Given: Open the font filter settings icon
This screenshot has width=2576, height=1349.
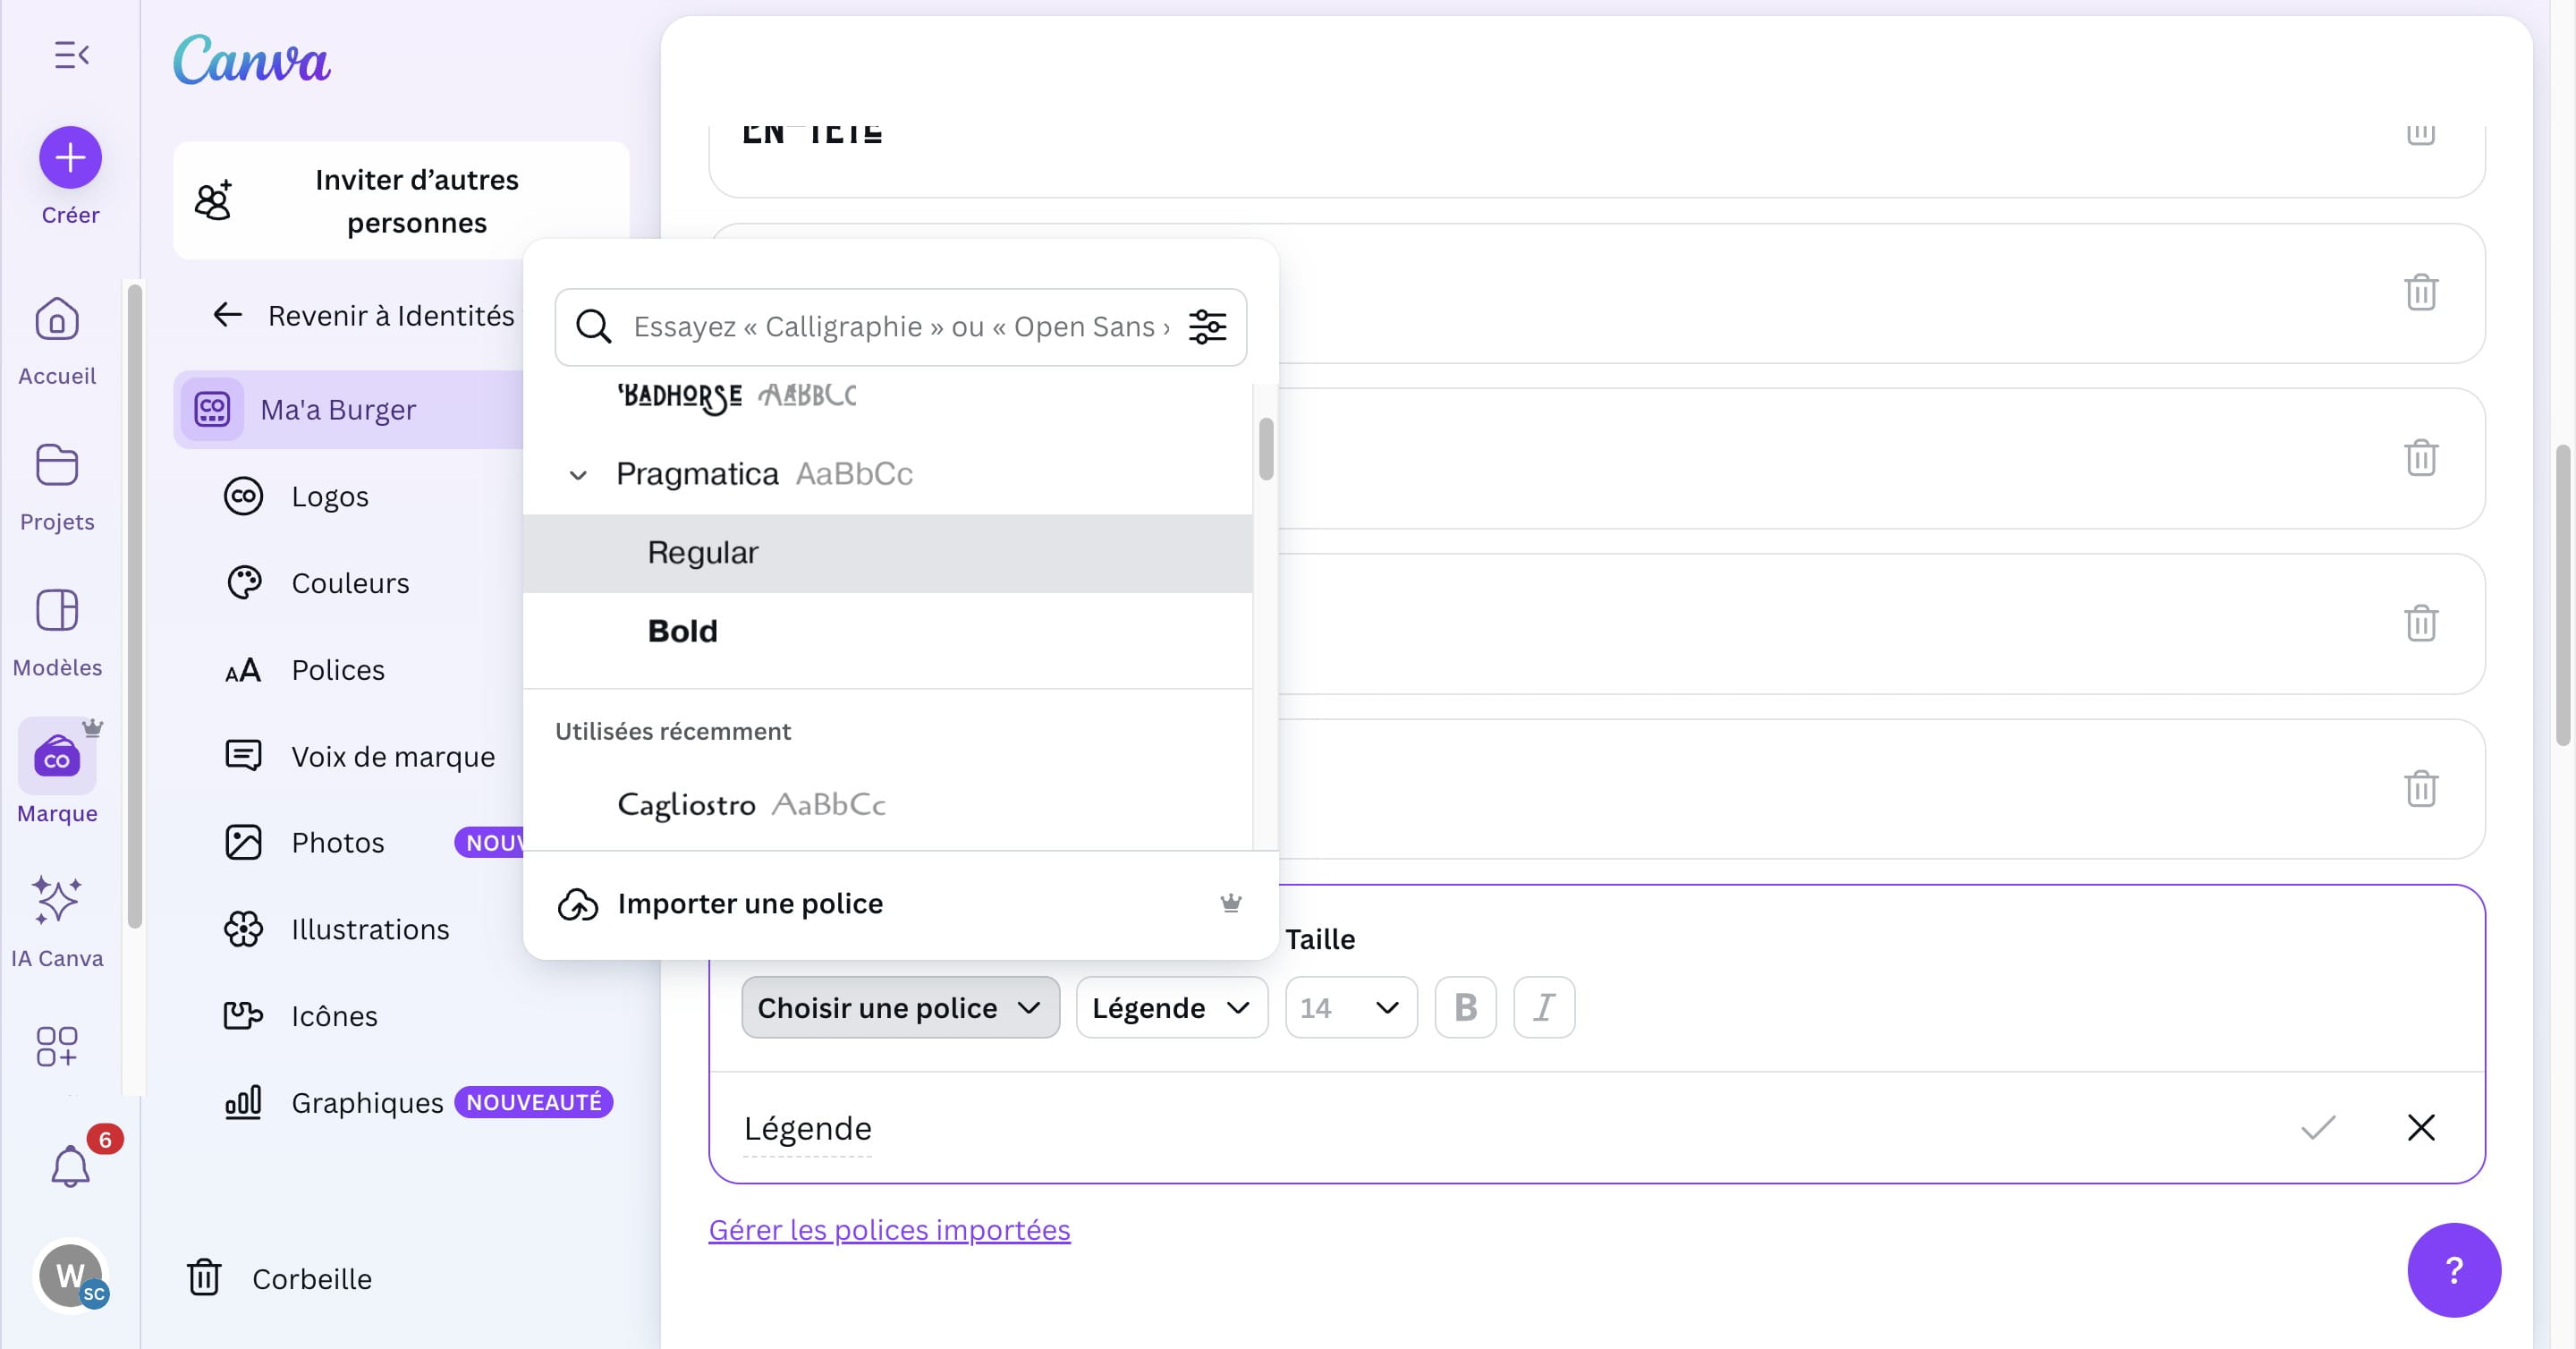Looking at the screenshot, I should 1207,327.
